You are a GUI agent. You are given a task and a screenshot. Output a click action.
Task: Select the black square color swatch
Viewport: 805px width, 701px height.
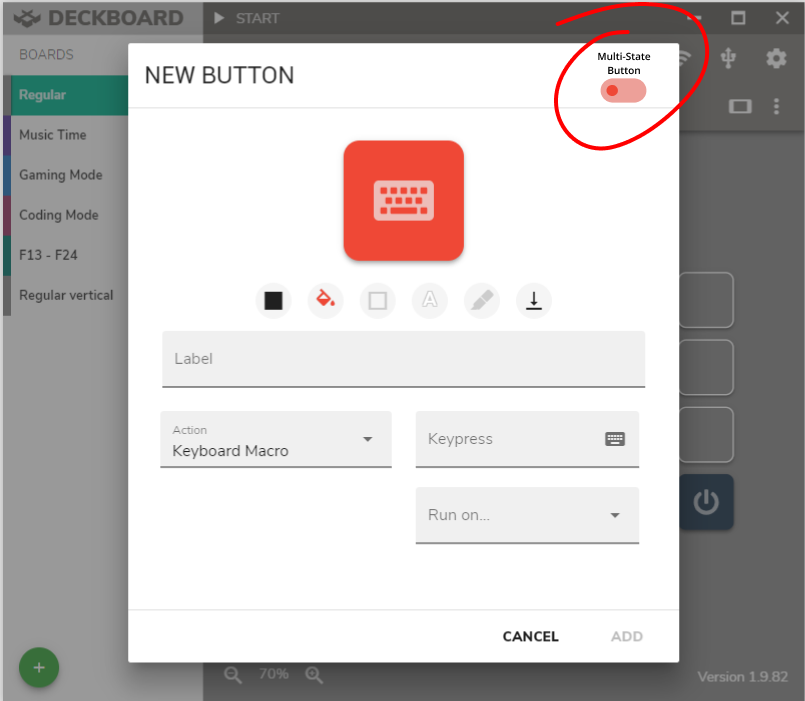[273, 301]
